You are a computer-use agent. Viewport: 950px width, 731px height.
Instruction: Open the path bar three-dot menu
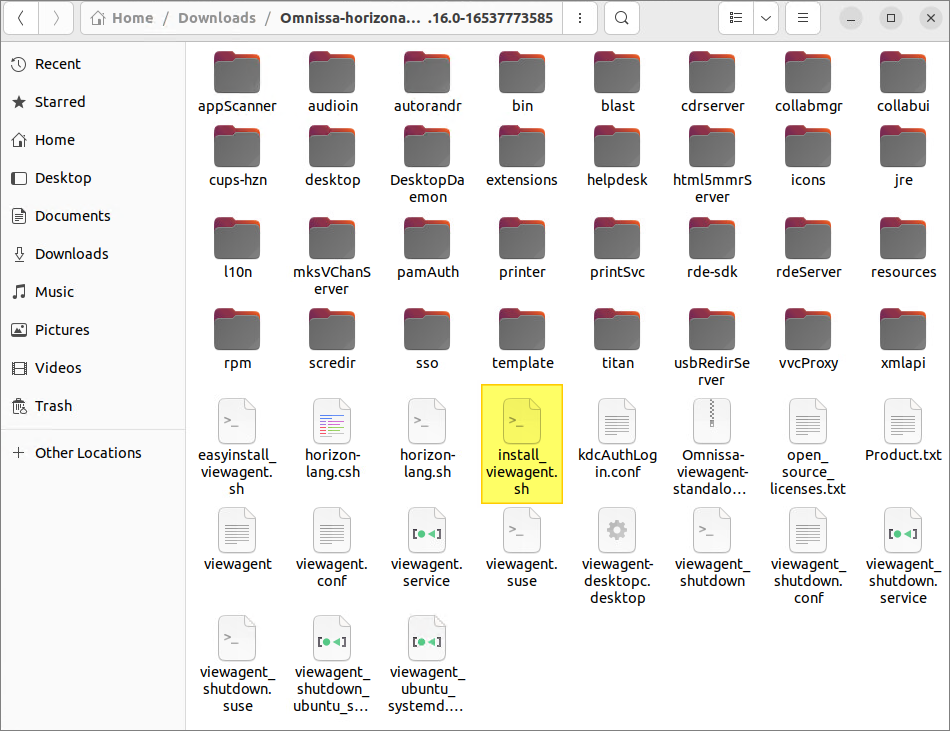581,18
